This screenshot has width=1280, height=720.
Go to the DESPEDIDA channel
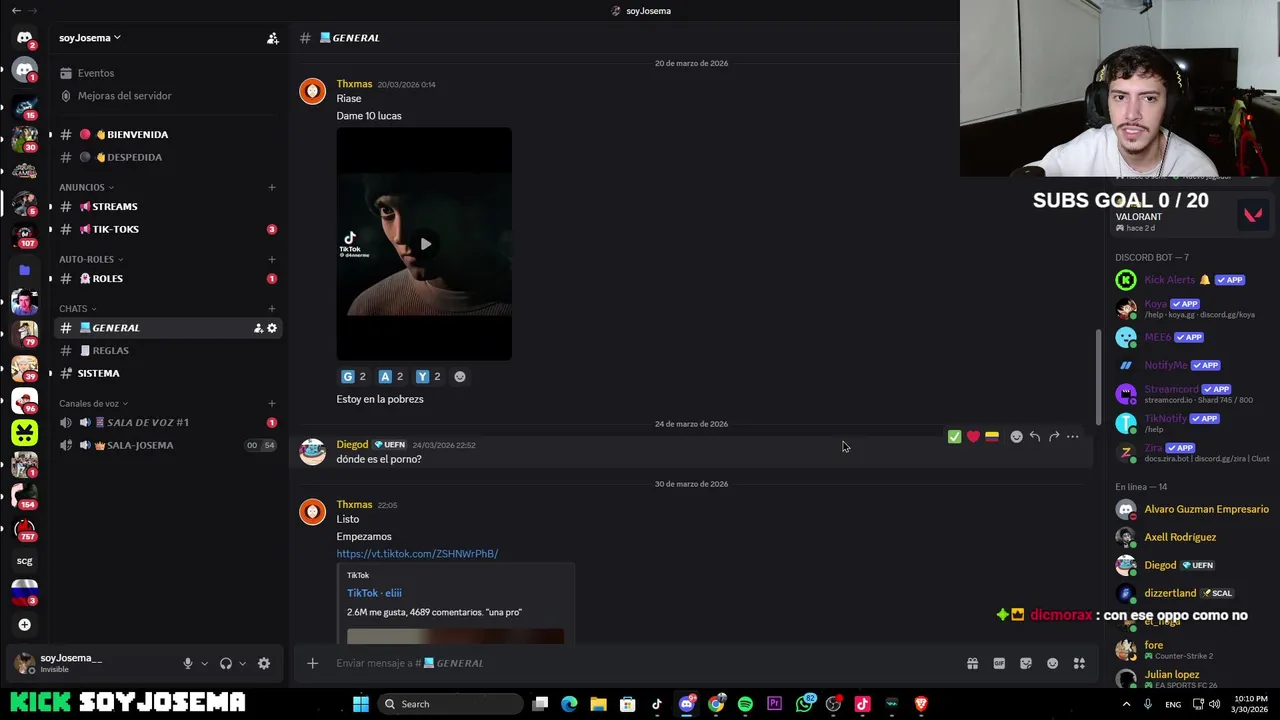click(168, 157)
